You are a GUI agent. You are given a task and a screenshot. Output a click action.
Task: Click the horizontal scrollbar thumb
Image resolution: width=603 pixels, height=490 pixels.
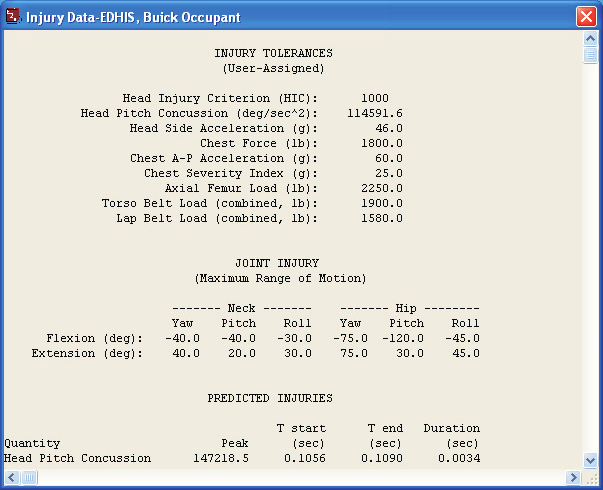[x=29, y=478]
